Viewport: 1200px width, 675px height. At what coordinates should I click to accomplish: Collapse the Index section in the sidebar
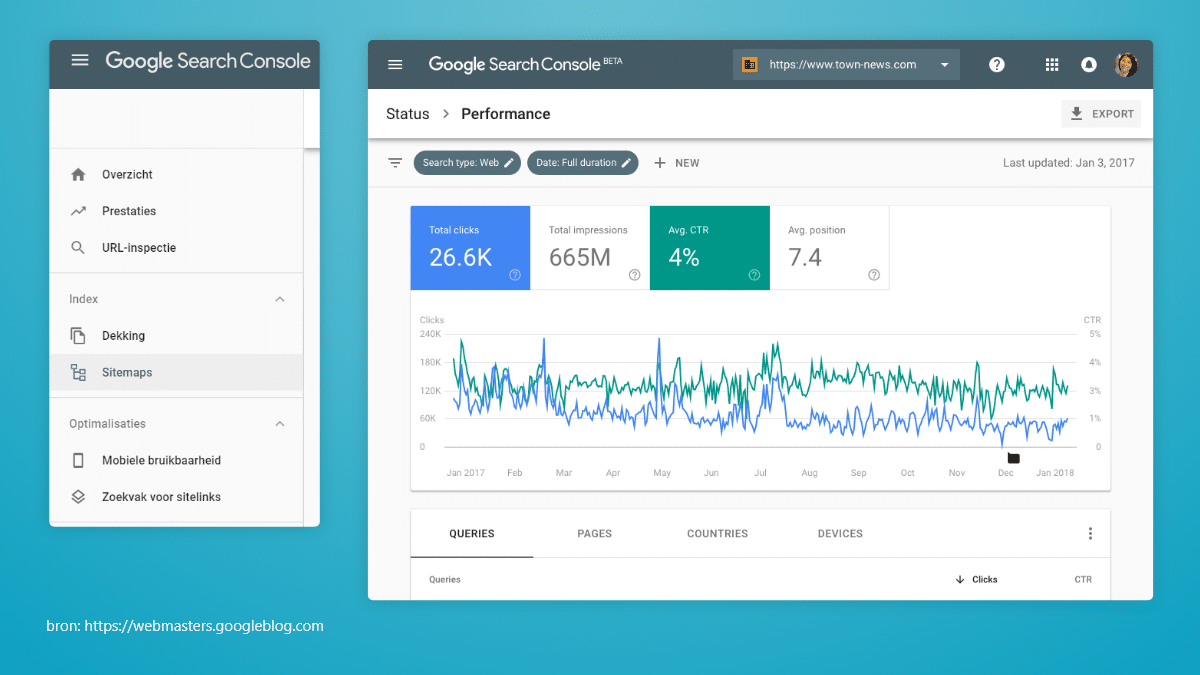pos(280,298)
